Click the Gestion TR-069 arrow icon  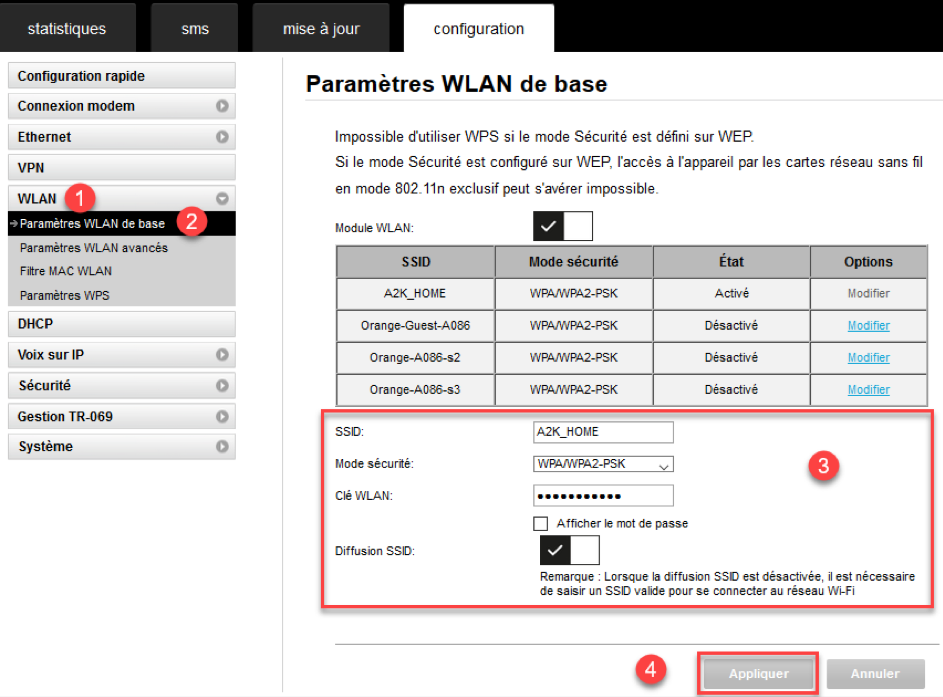(222, 417)
